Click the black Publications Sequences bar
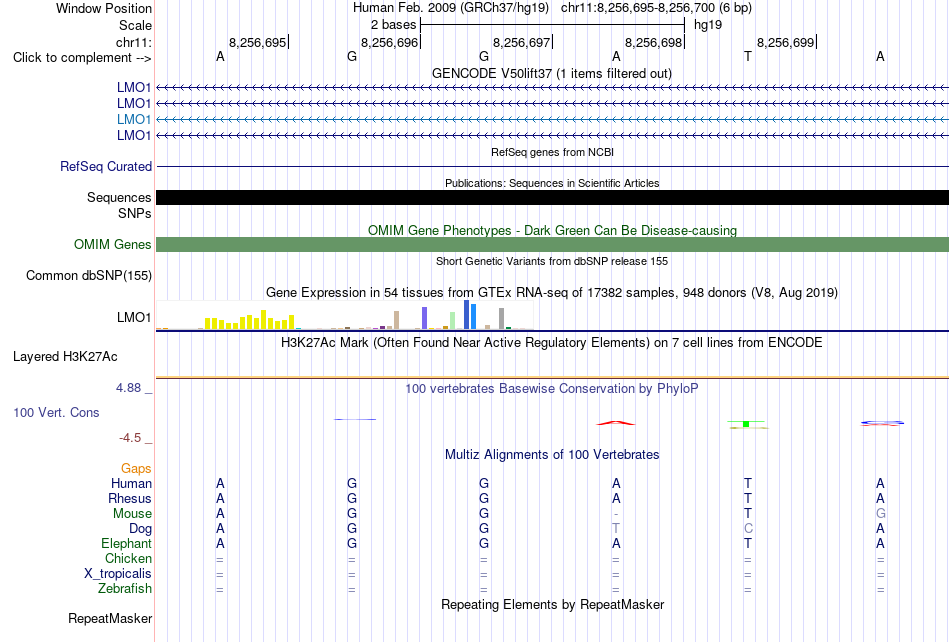The width and height of the screenshot is (950, 642). click(552, 197)
